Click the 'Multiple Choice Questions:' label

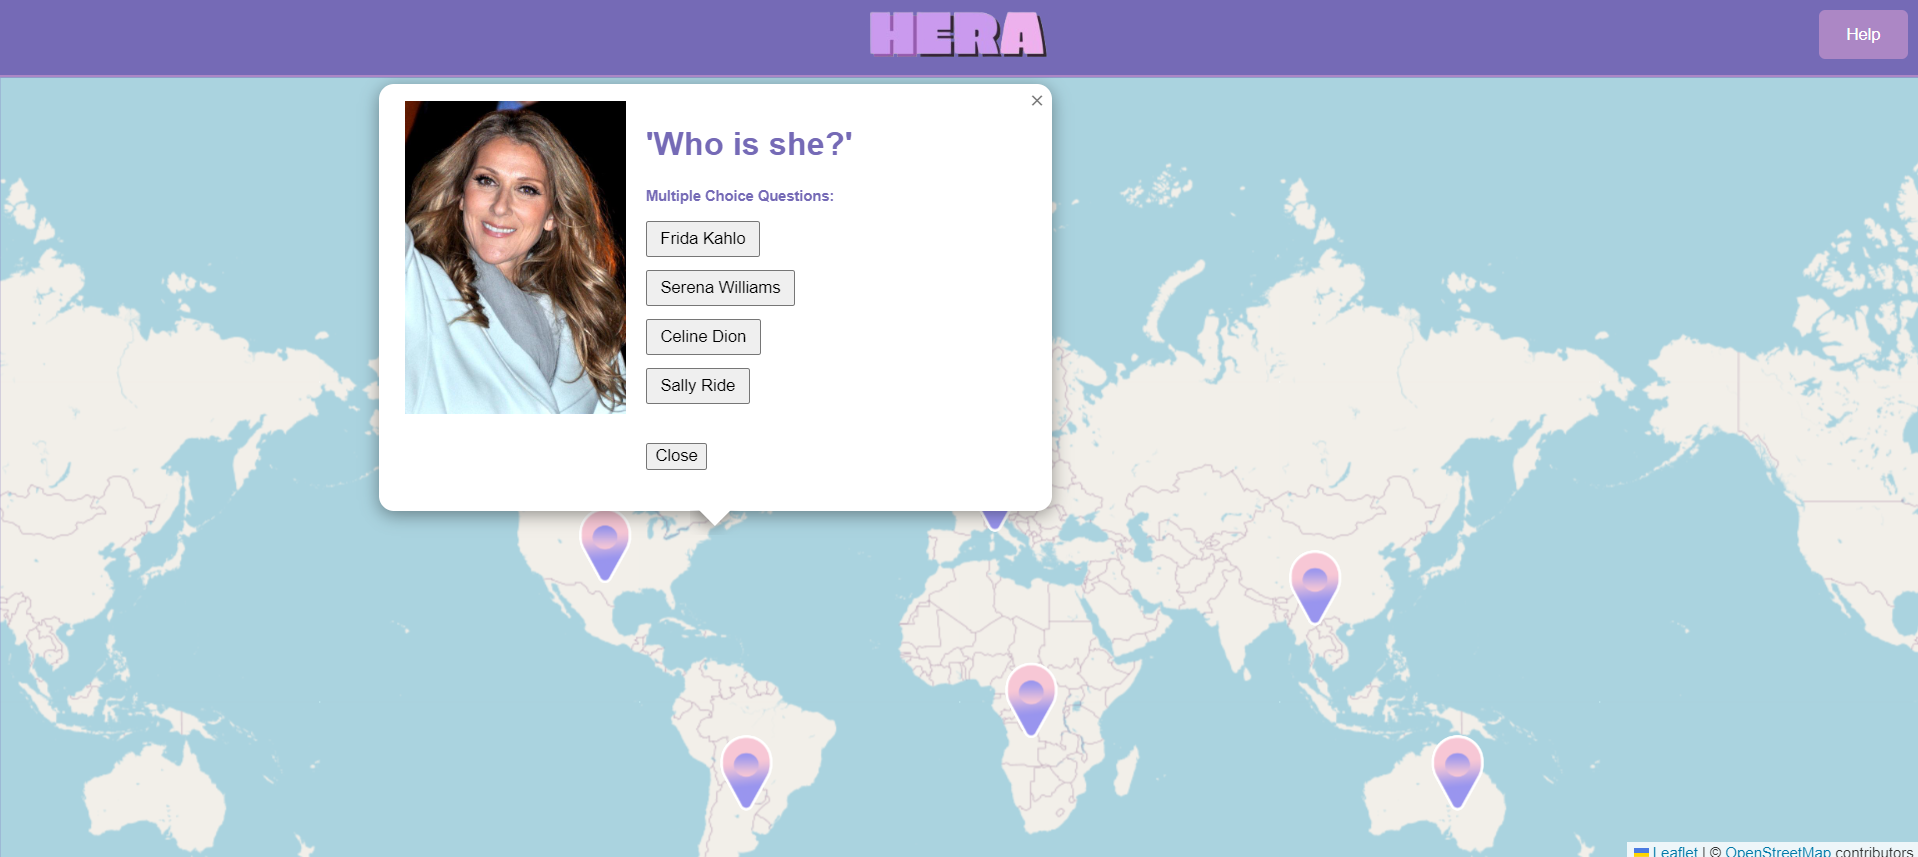739,196
